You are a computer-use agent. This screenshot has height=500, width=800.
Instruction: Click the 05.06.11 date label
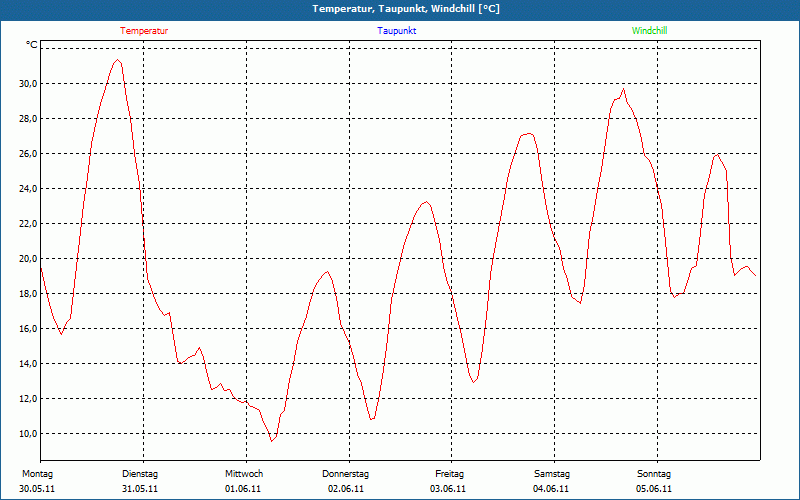pos(654,489)
